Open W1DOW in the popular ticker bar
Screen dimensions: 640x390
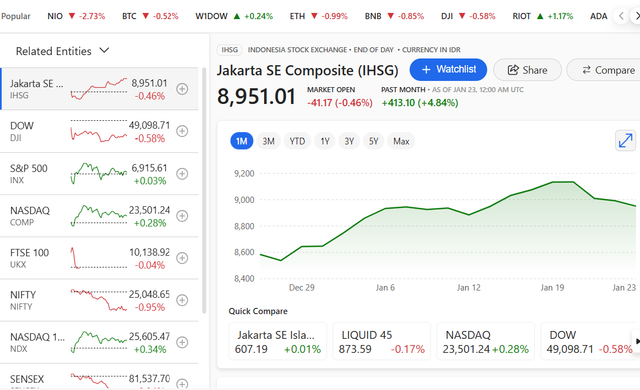click(234, 16)
